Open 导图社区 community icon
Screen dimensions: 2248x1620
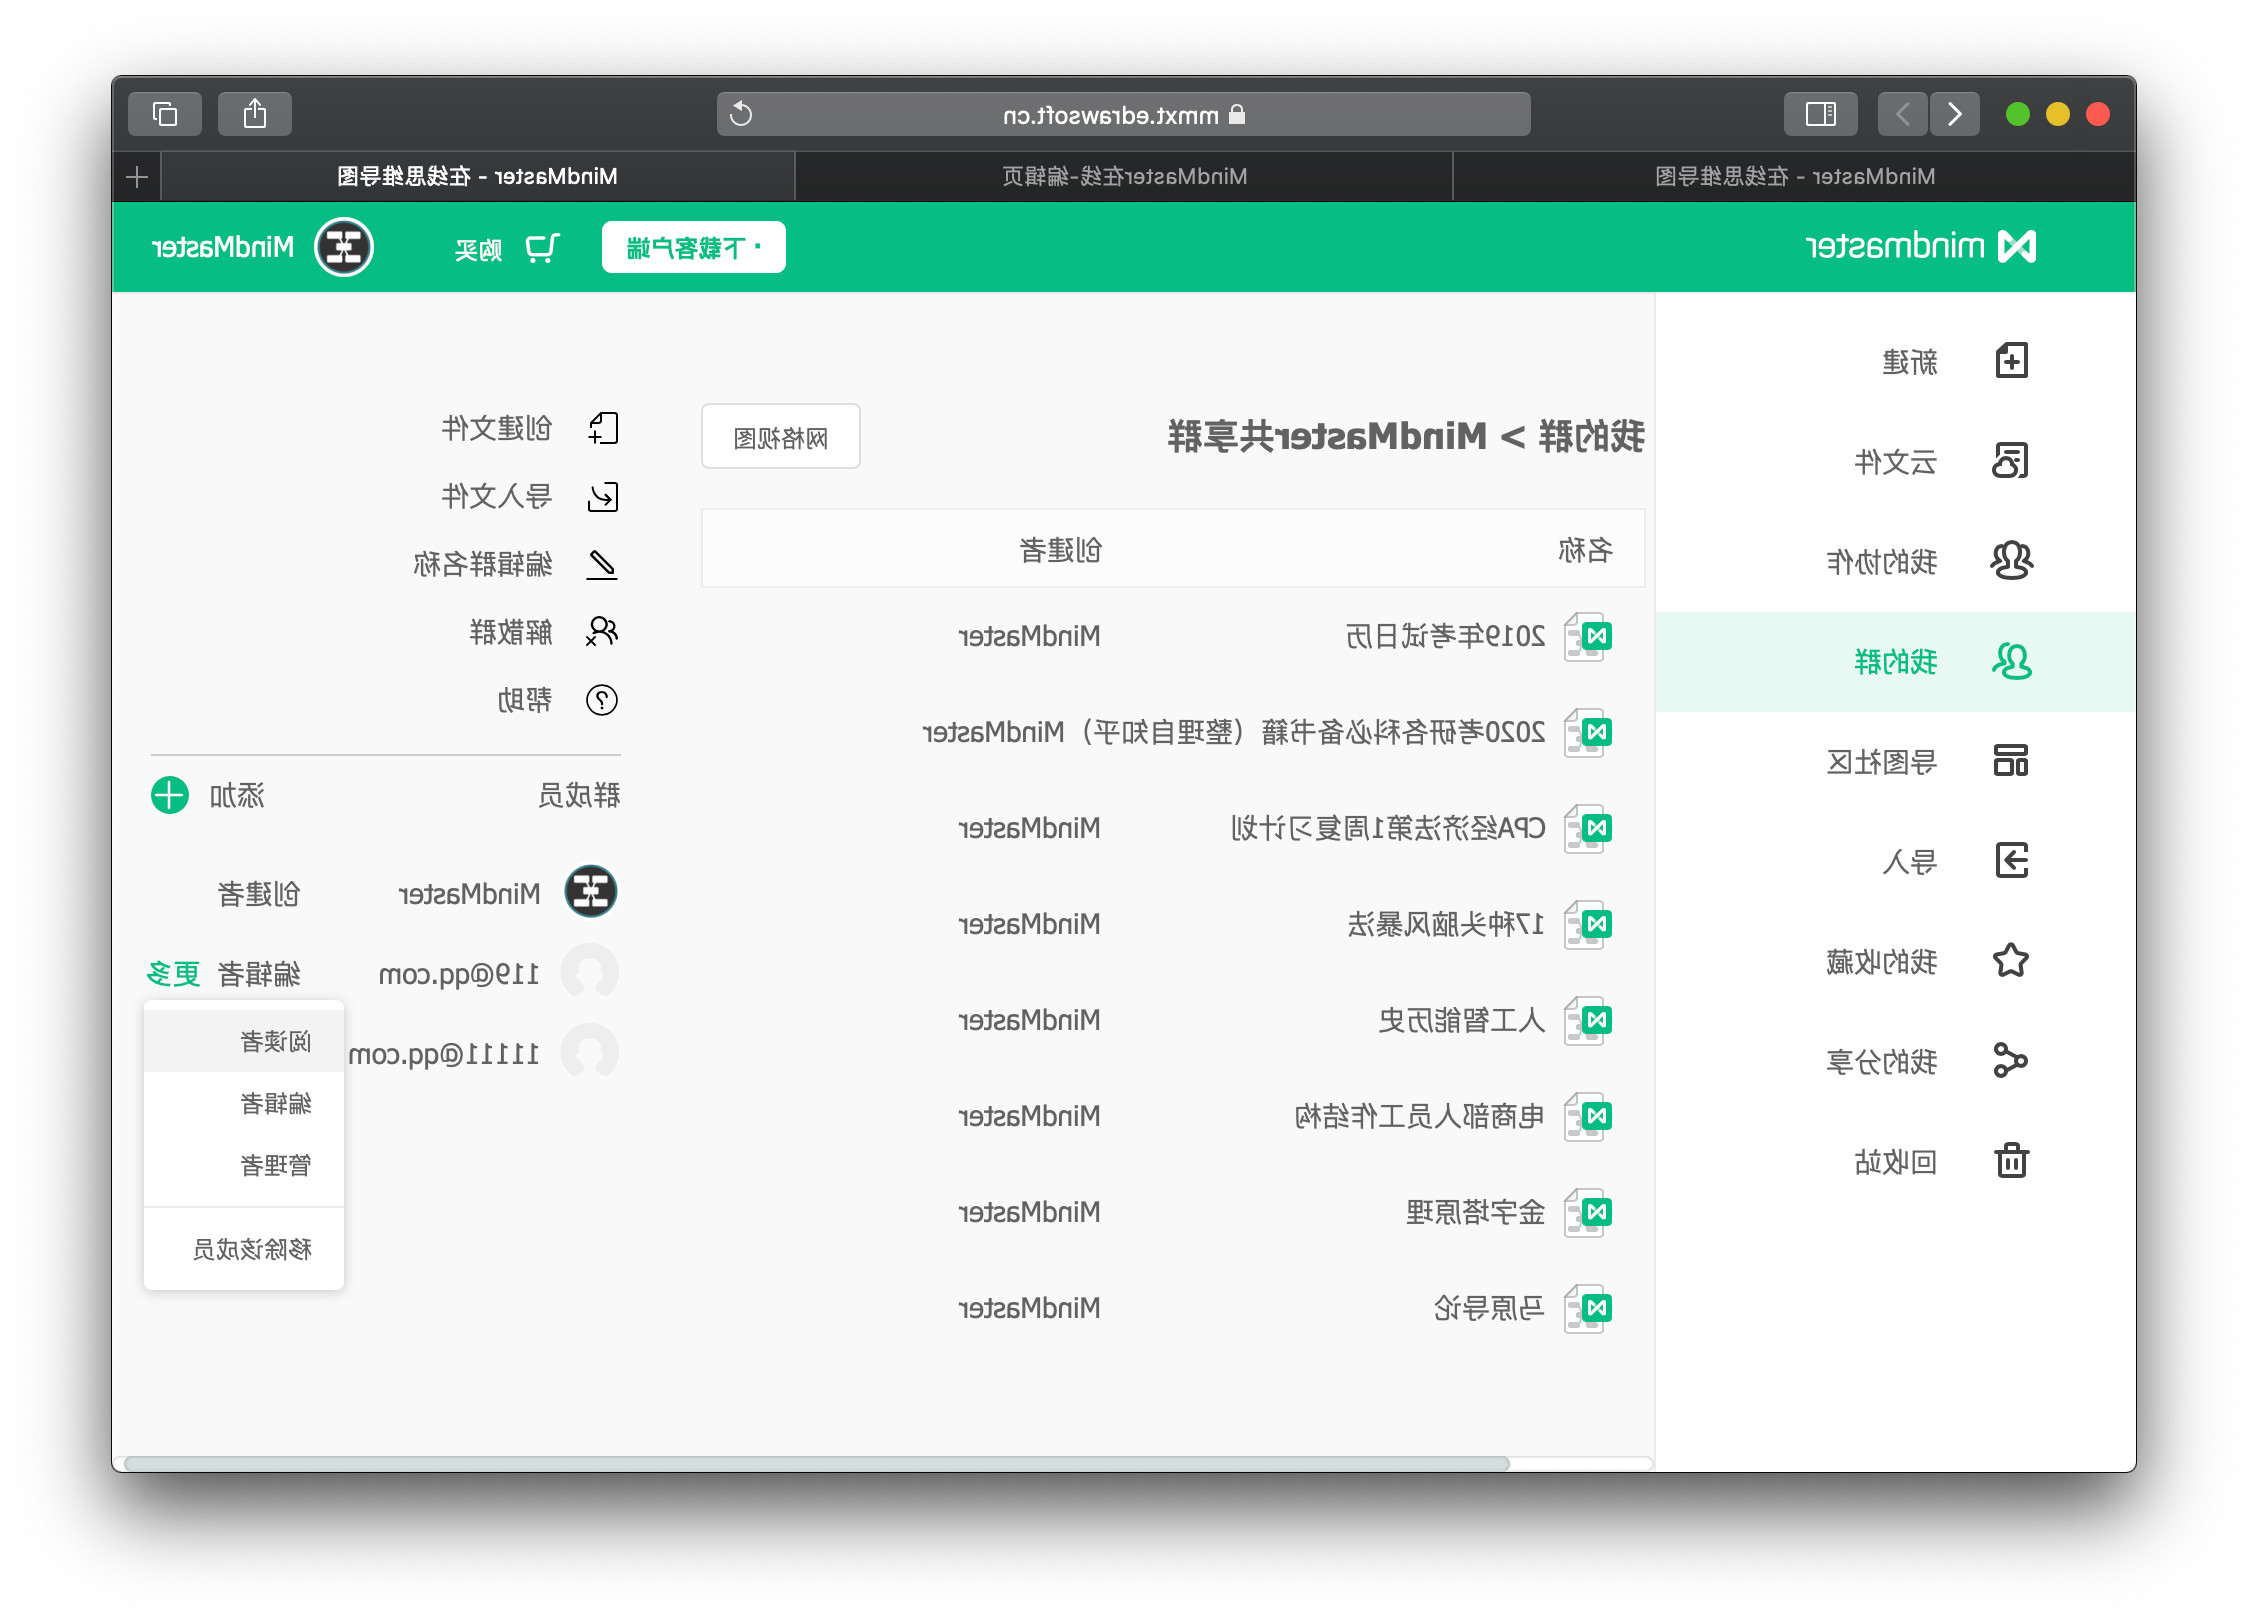[x=2011, y=761]
